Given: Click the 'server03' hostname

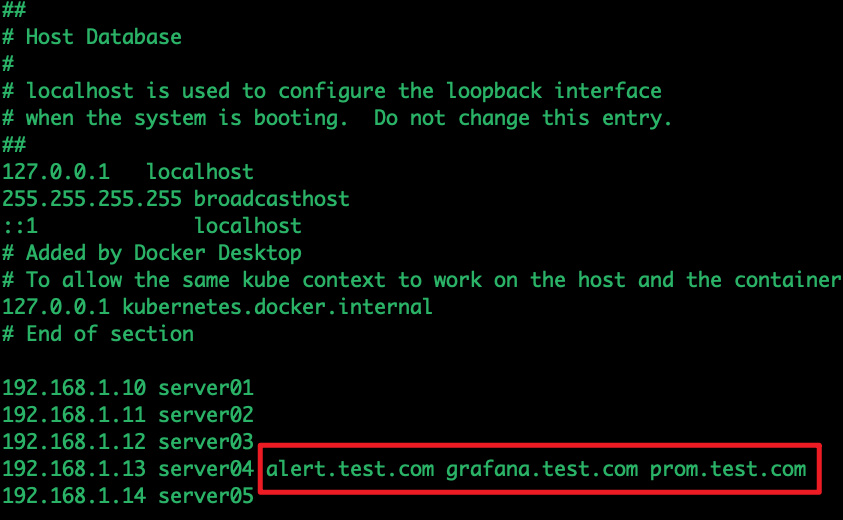Looking at the screenshot, I should (x=206, y=441).
